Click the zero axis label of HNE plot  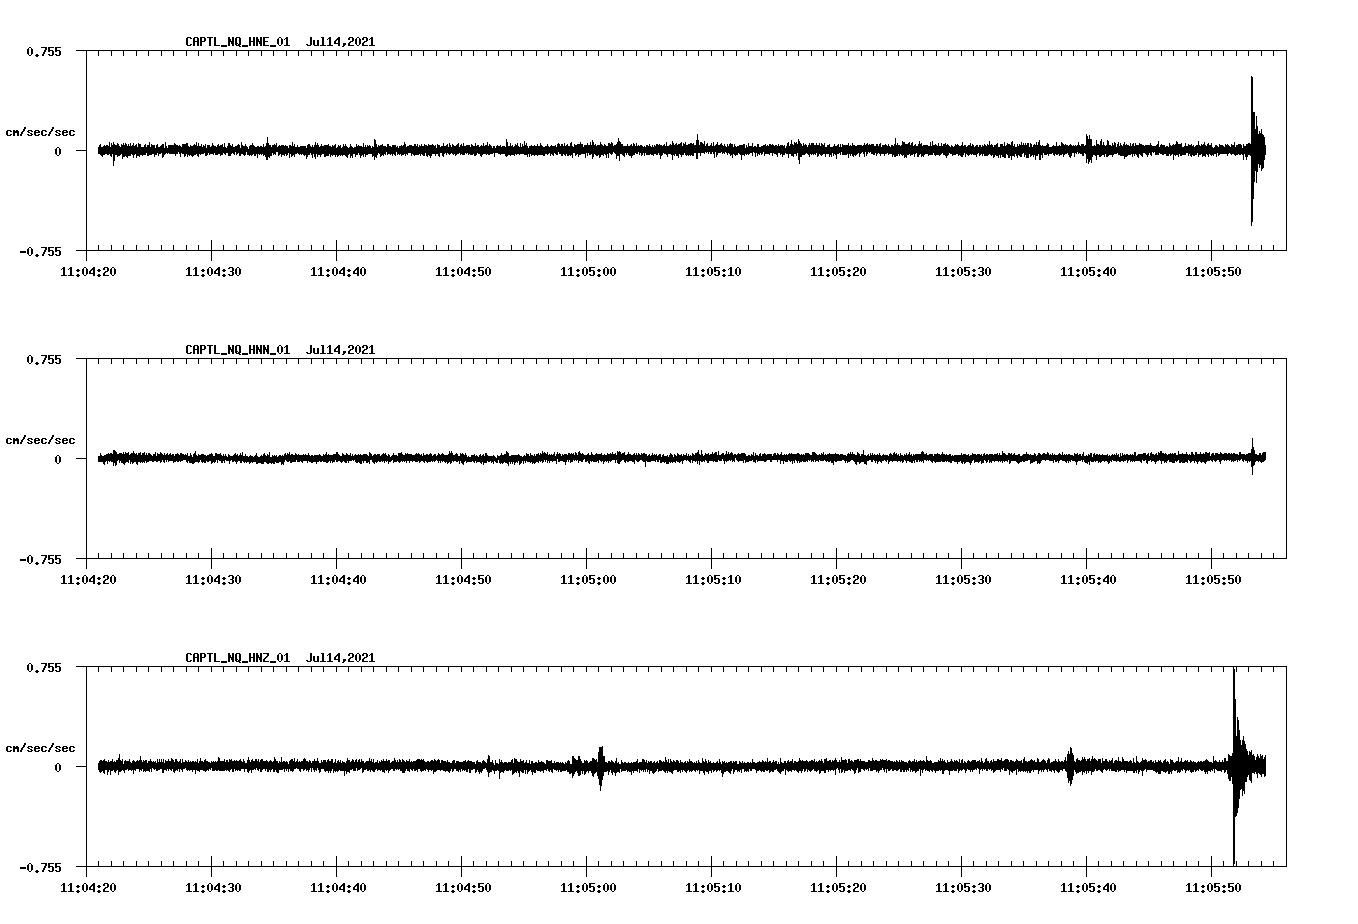(58, 151)
